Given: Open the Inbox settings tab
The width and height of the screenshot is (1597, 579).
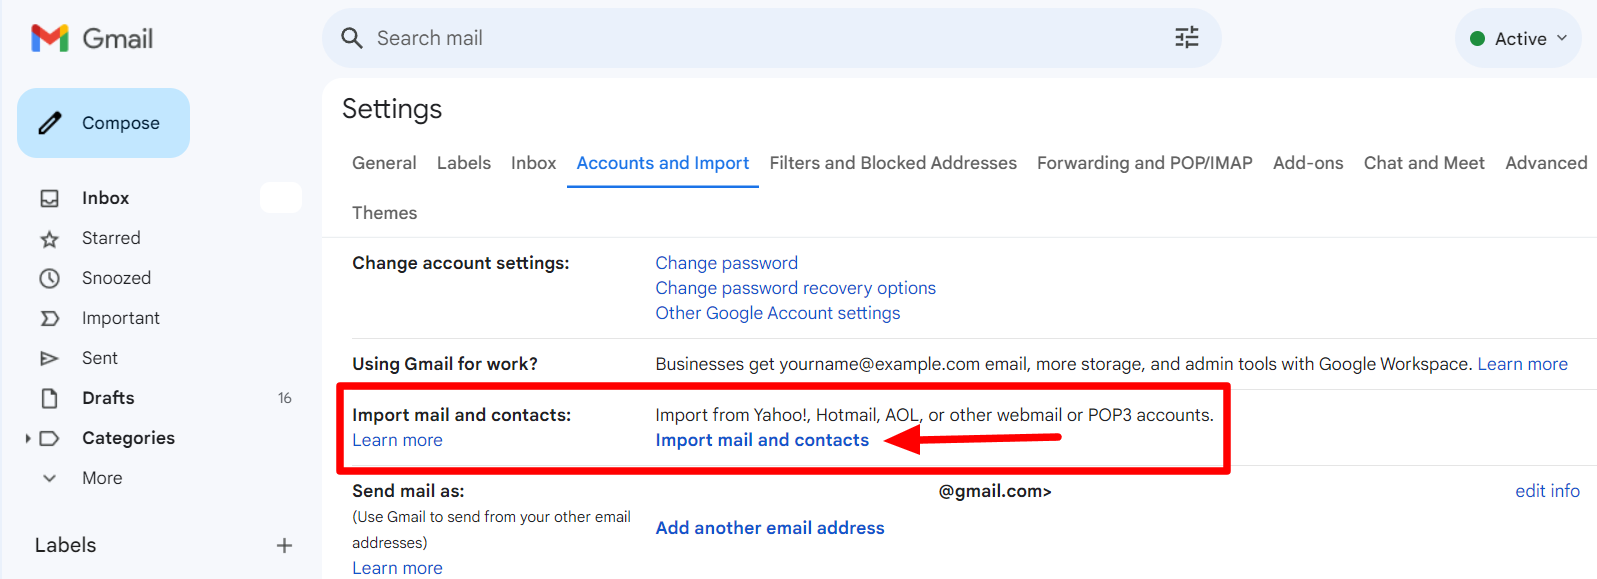Looking at the screenshot, I should coord(533,163).
